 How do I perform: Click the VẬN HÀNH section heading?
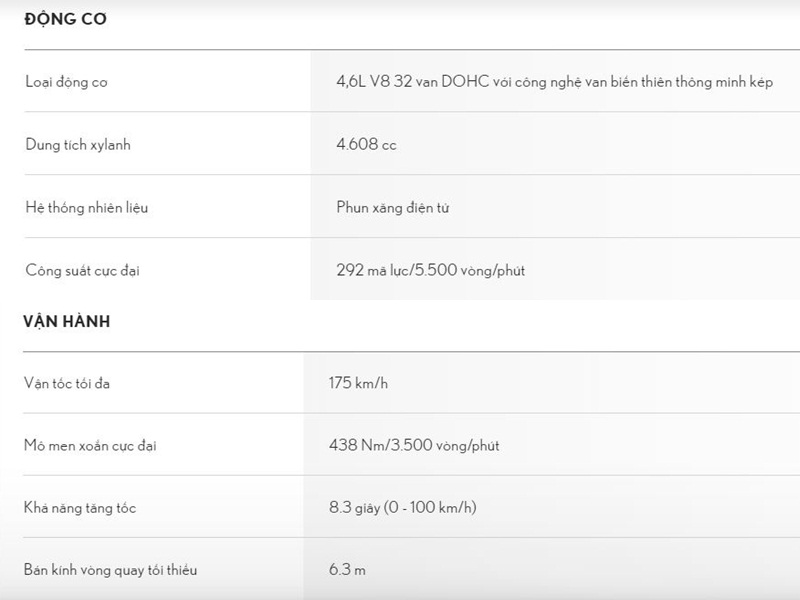[66, 321]
